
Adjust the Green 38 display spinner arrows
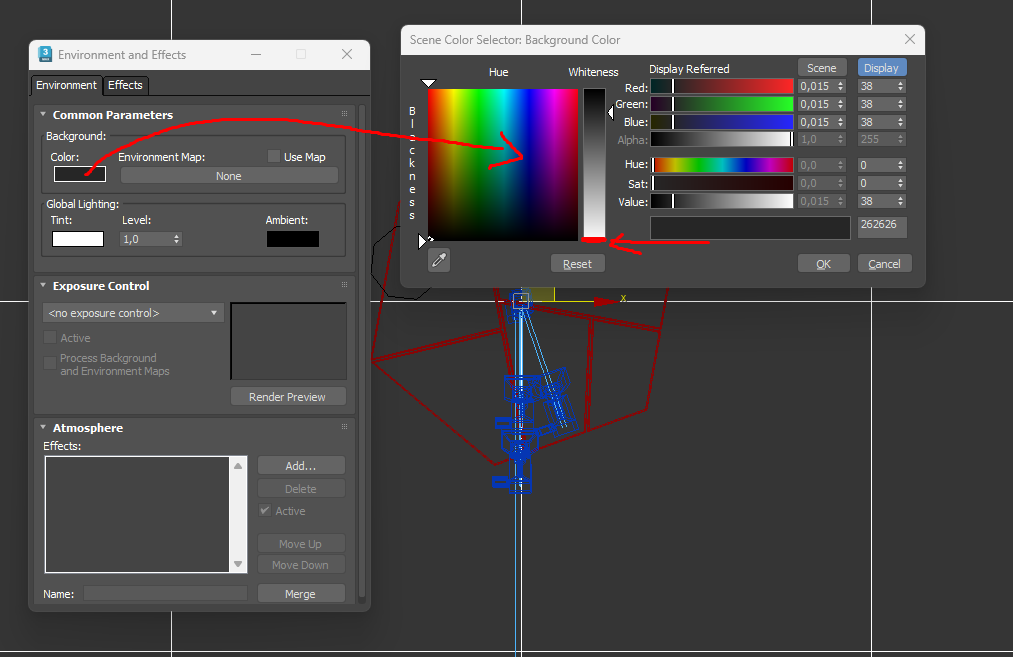(900, 104)
